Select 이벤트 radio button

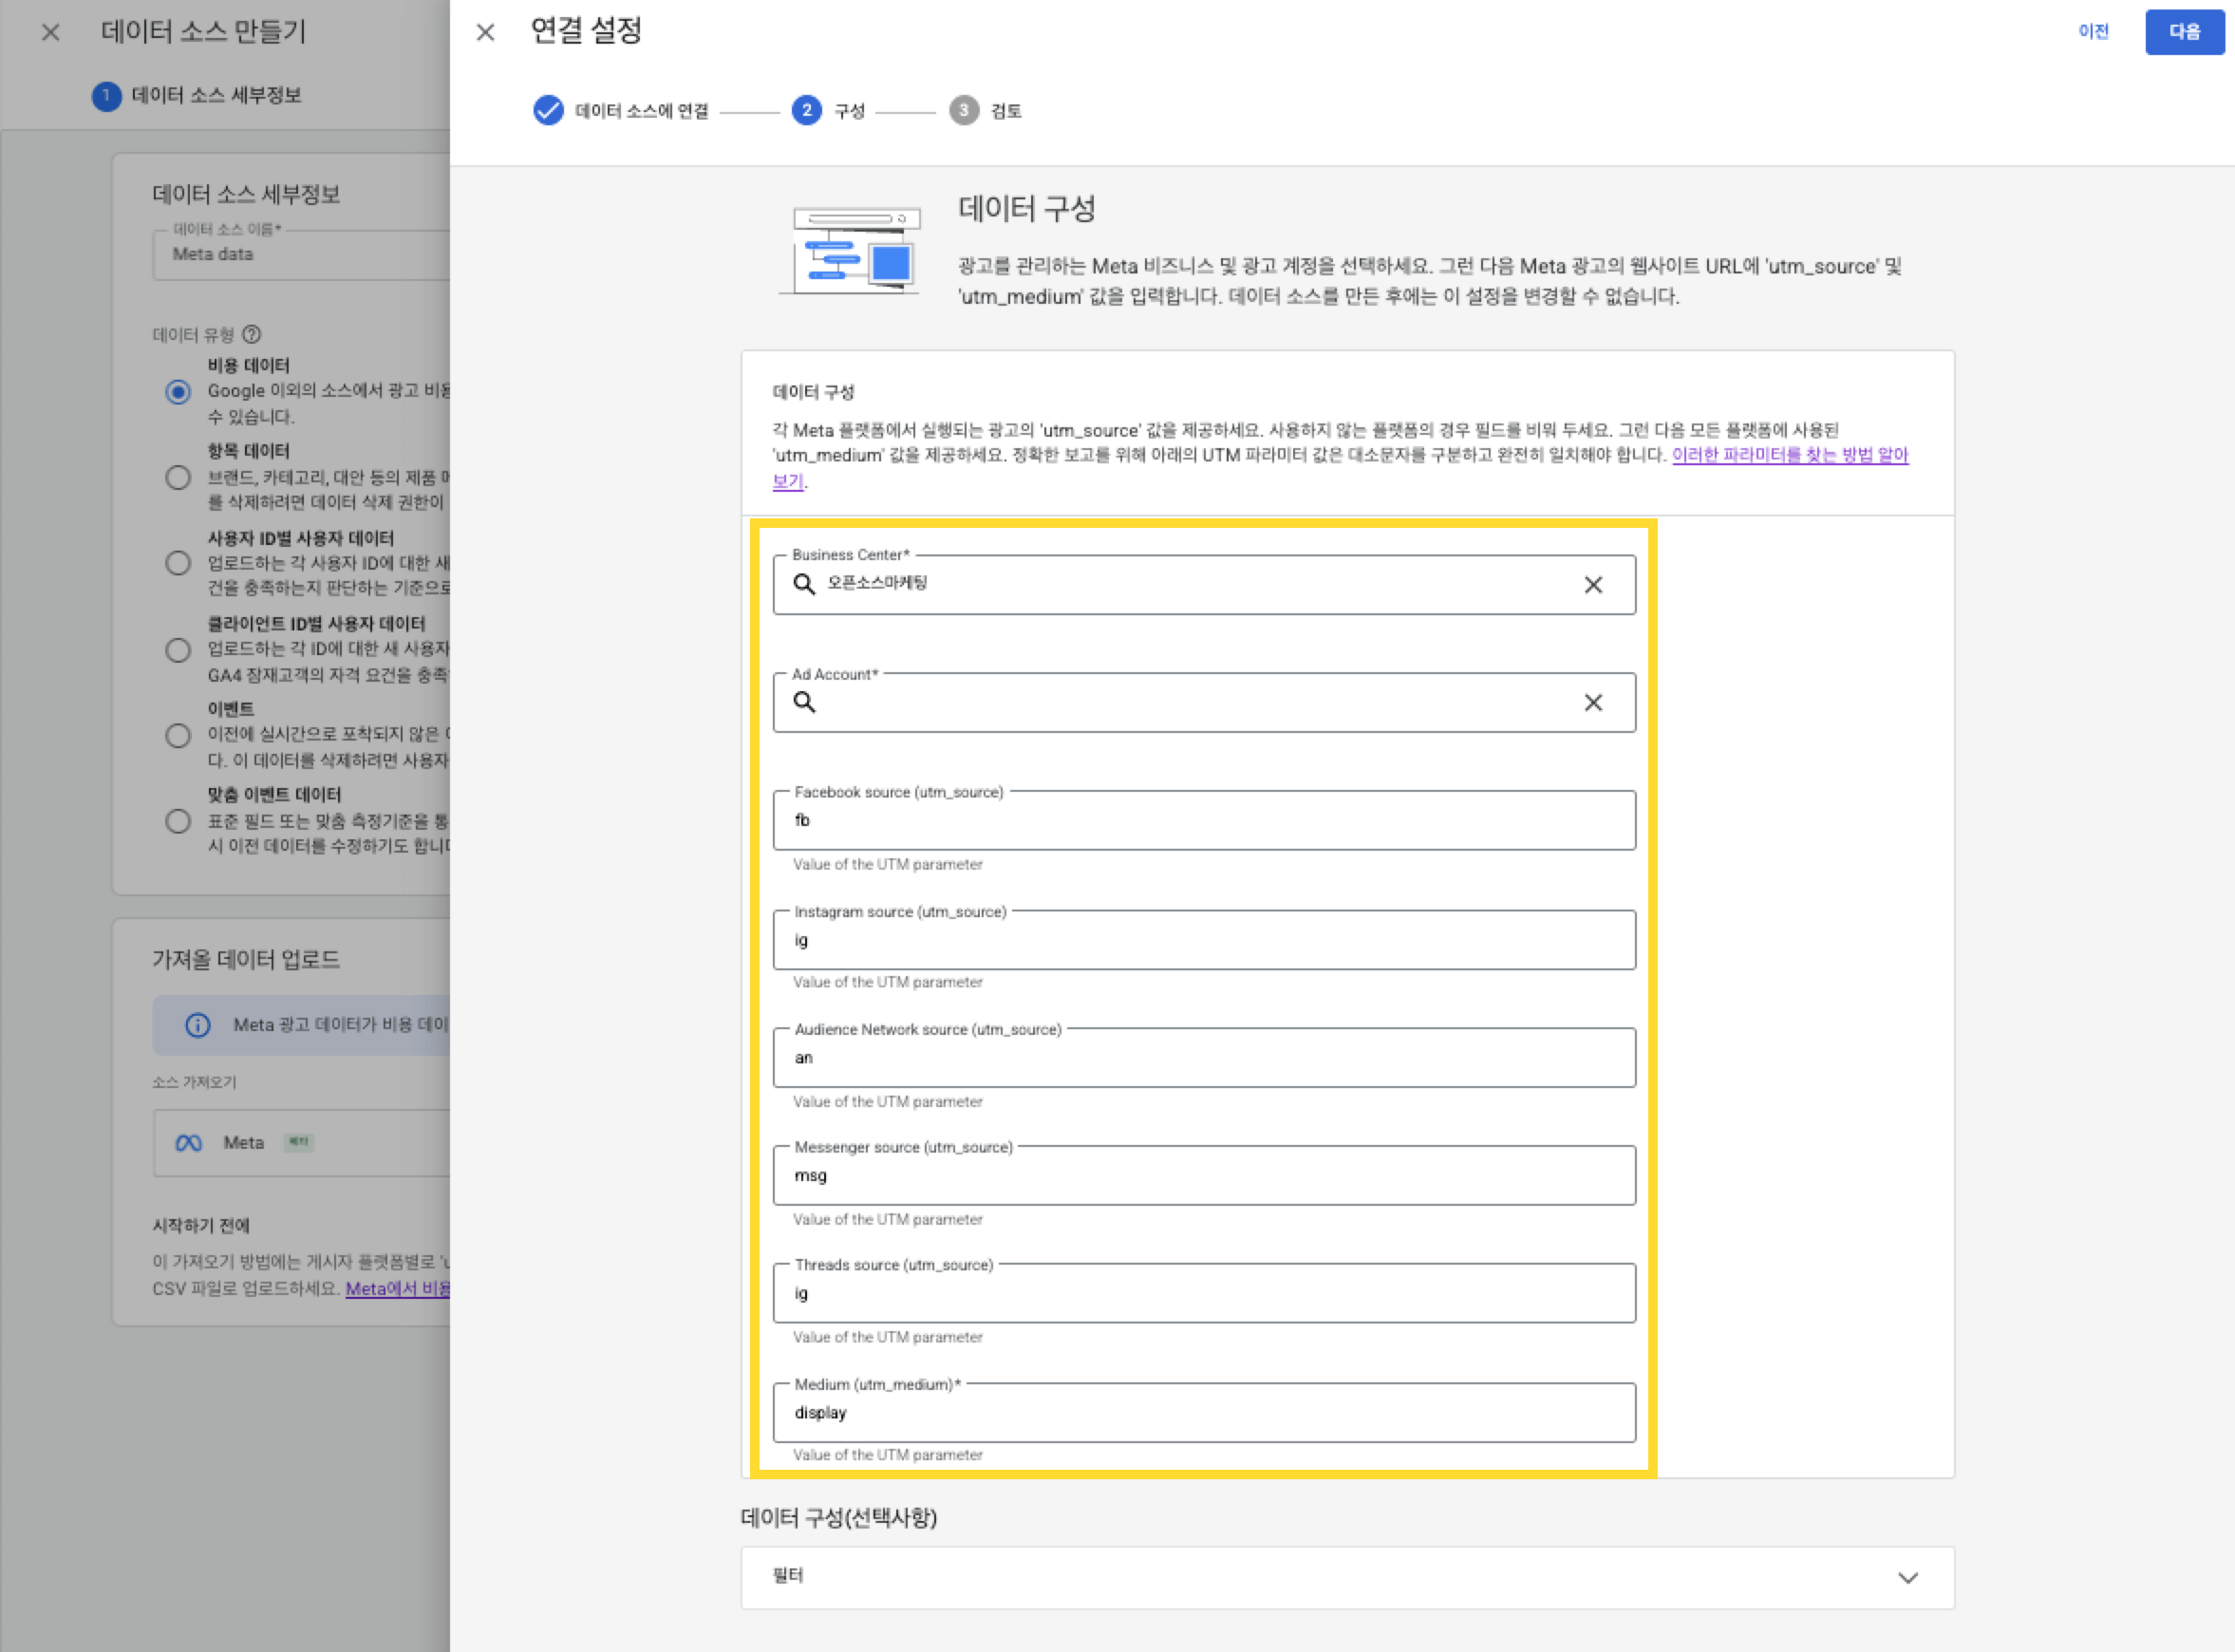pyautogui.click(x=178, y=736)
